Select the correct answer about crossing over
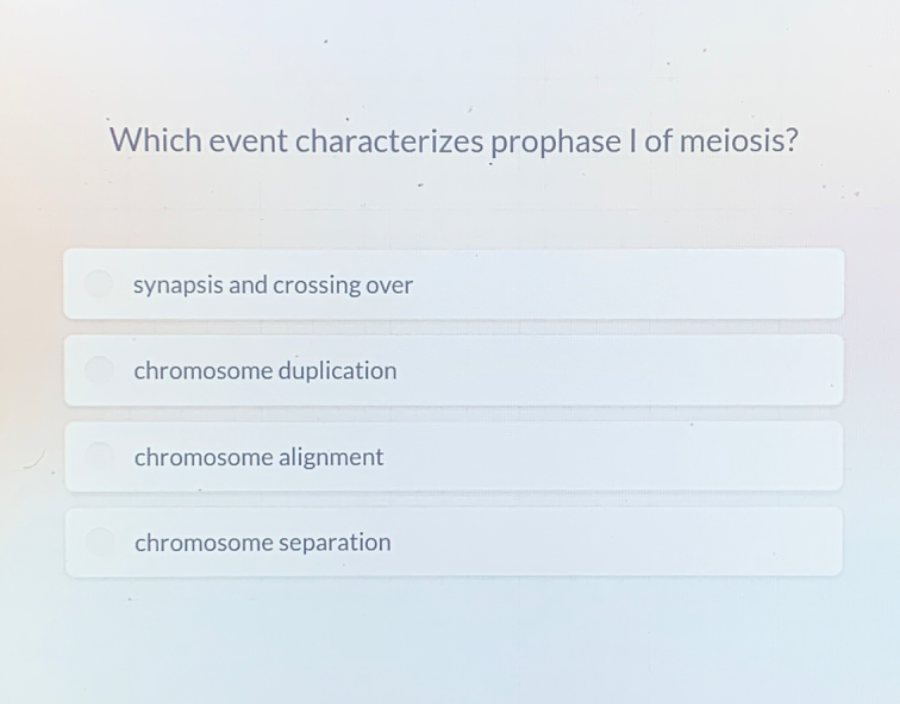 pyautogui.click(x=273, y=284)
